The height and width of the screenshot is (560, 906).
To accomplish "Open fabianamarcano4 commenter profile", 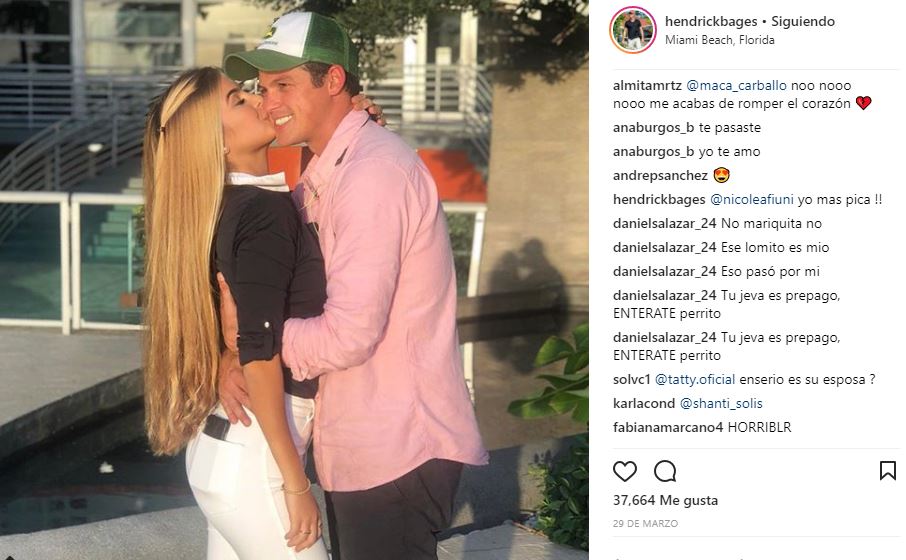I will (668, 428).
